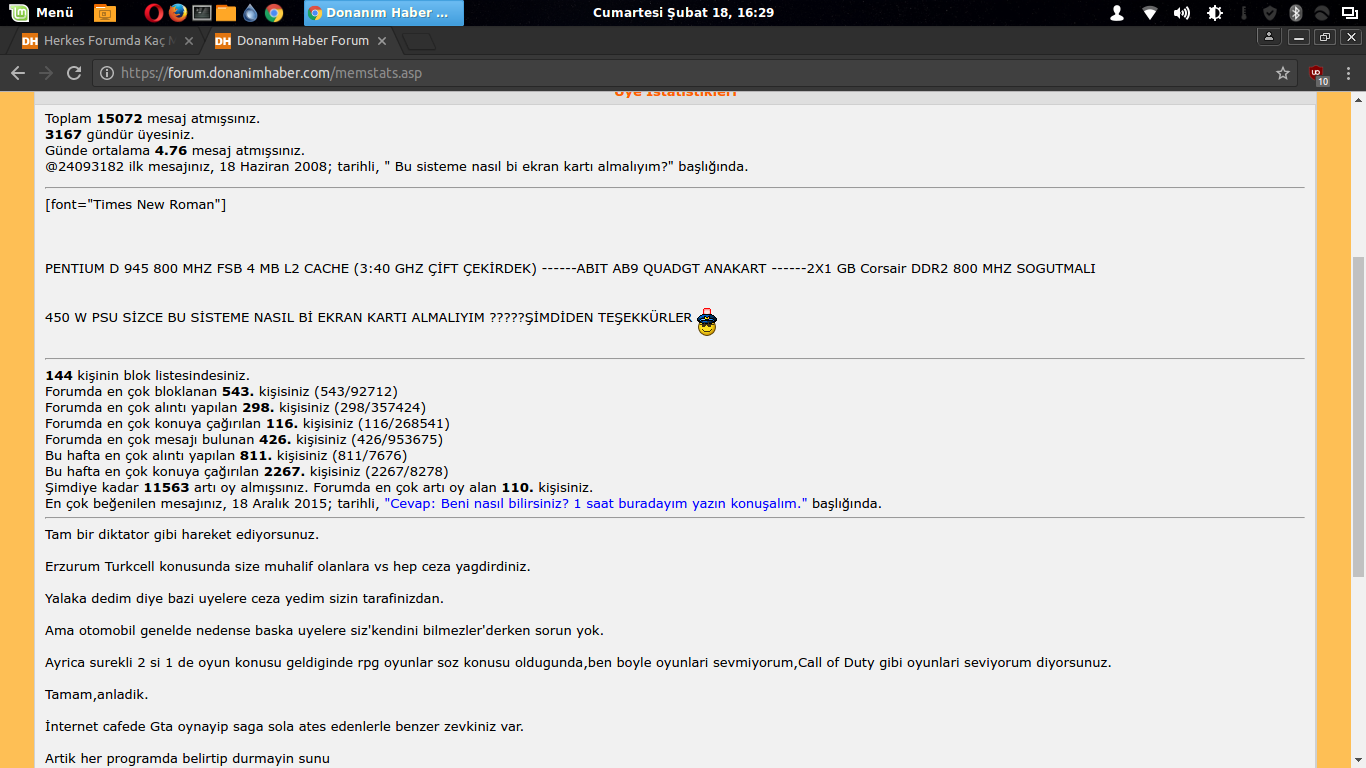Click the temperature sensor tray icon
This screenshot has height=768, width=1366.
(1243, 13)
